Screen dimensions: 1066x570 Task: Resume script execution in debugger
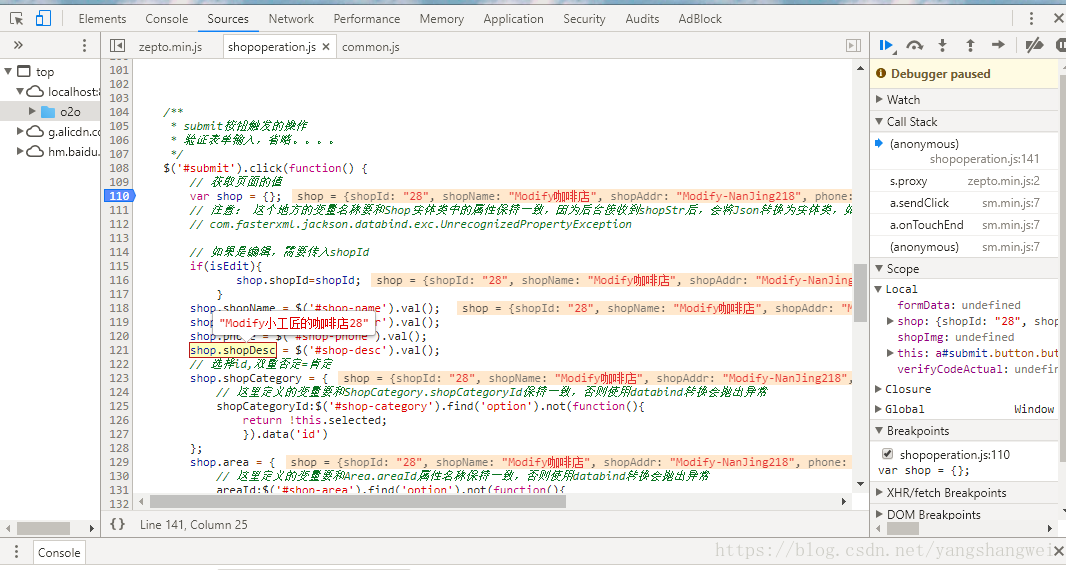tap(886, 45)
